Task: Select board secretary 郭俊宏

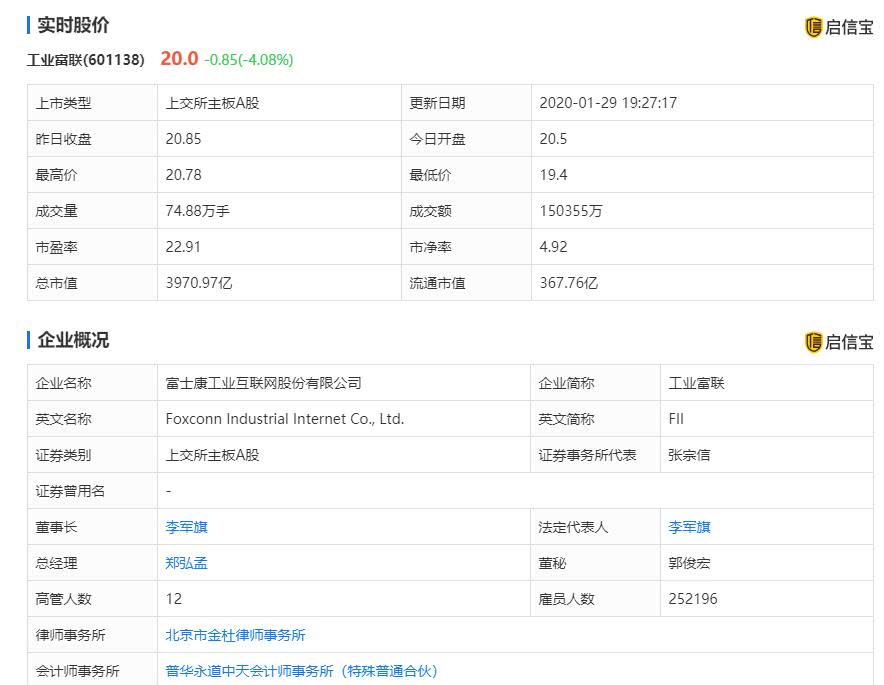Action: (689, 563)
